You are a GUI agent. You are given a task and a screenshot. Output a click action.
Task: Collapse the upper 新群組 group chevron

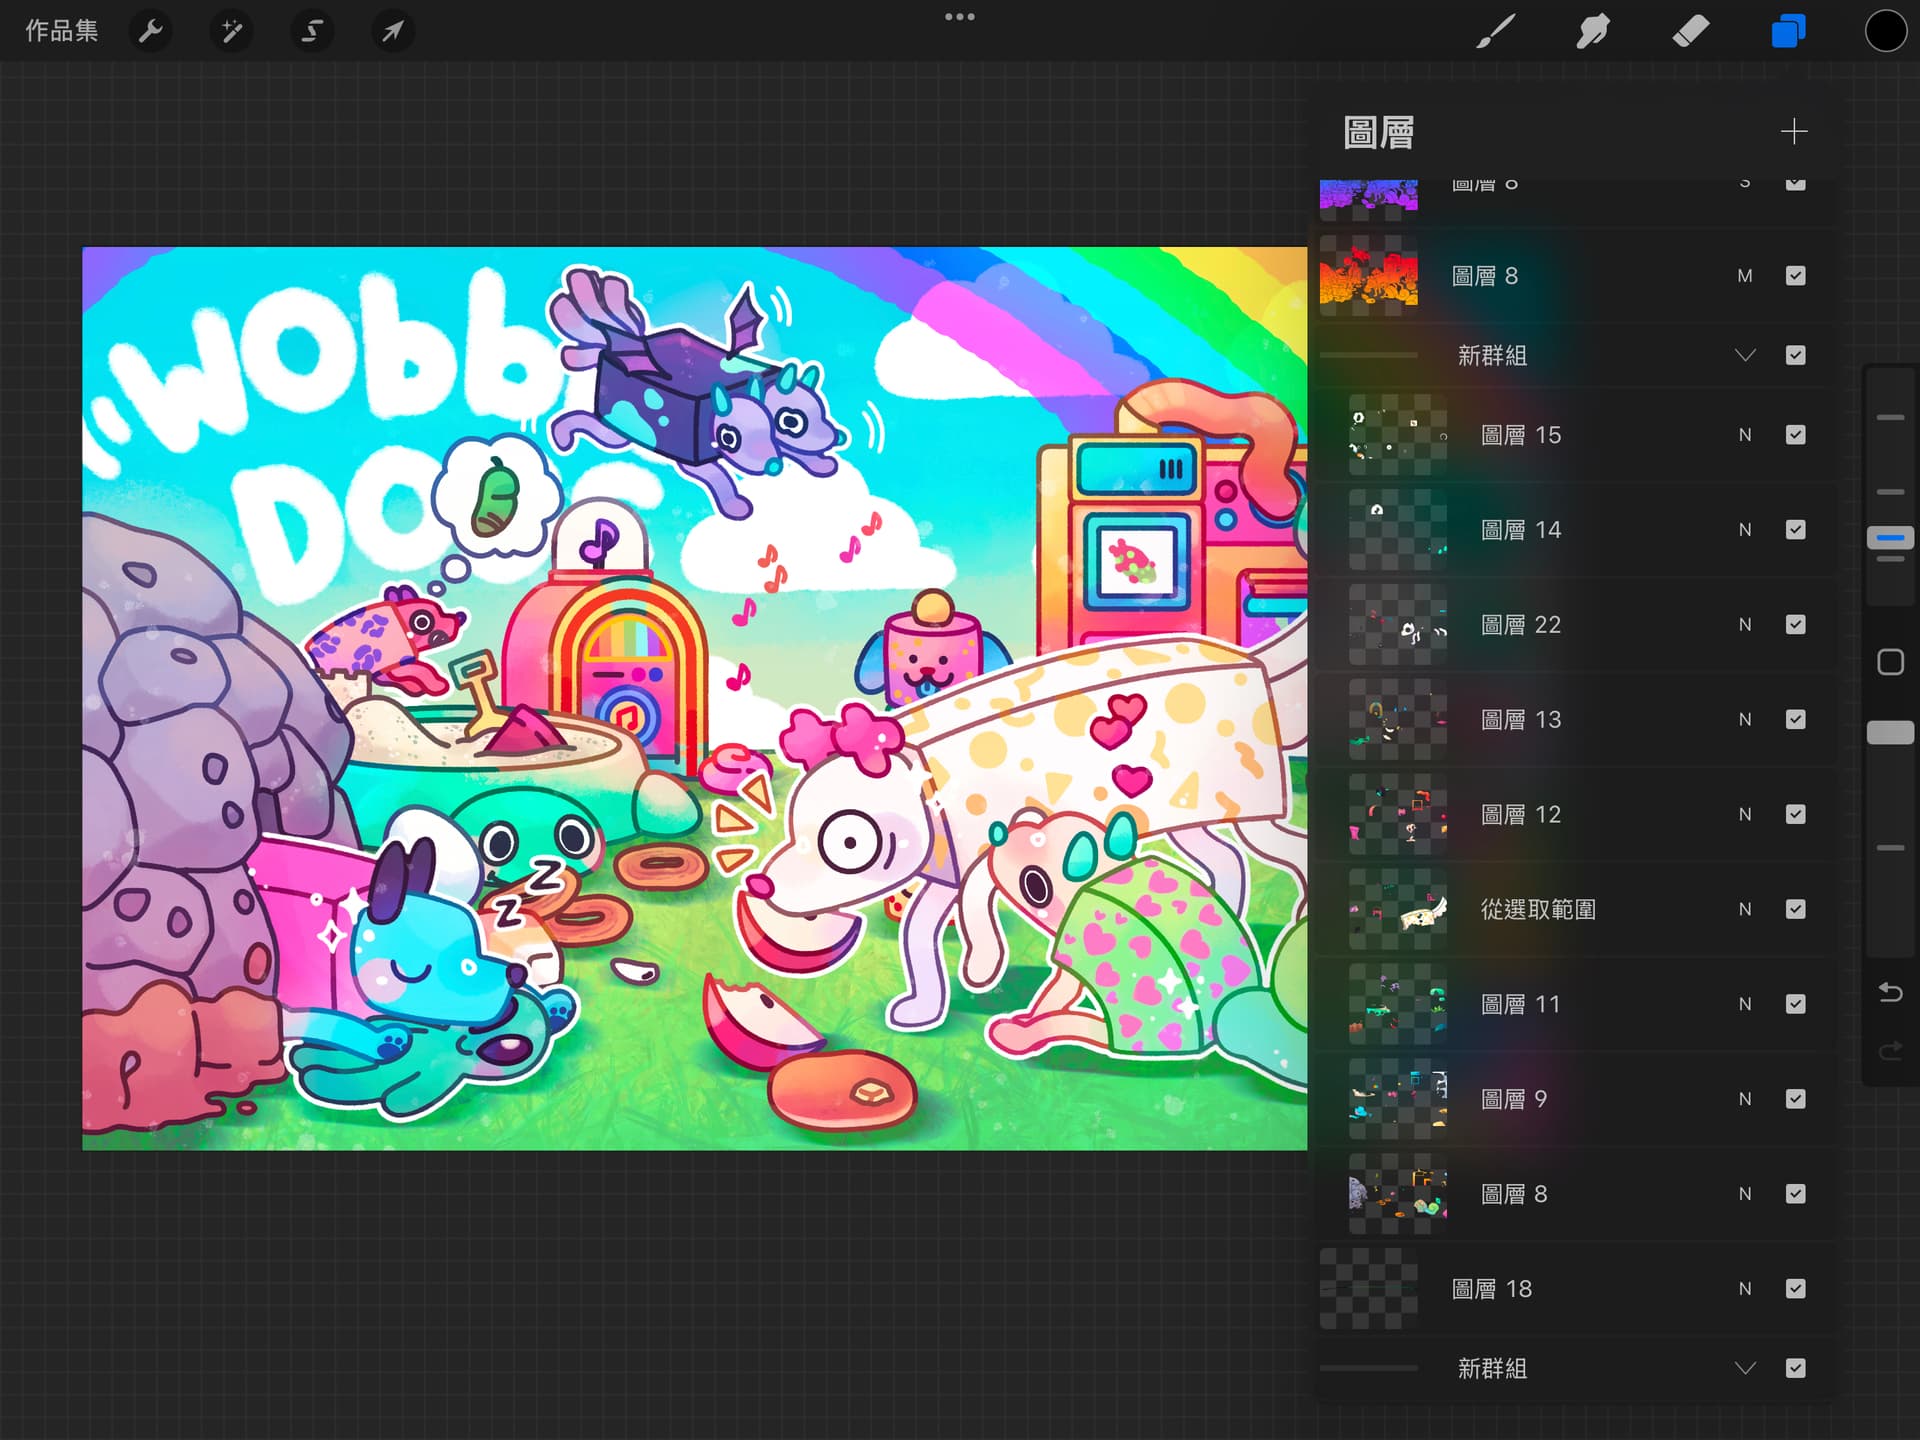[1745, 355]
